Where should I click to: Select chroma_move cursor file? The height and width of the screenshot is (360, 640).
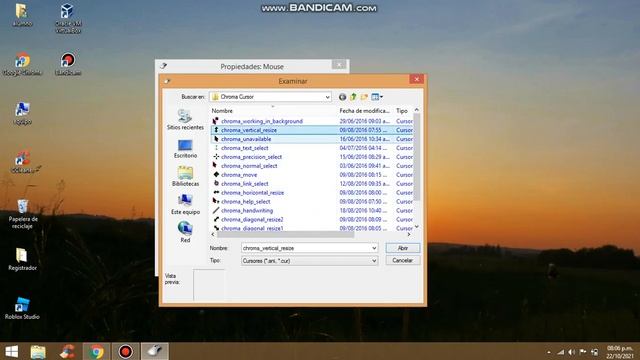click(x=239, y=175)
